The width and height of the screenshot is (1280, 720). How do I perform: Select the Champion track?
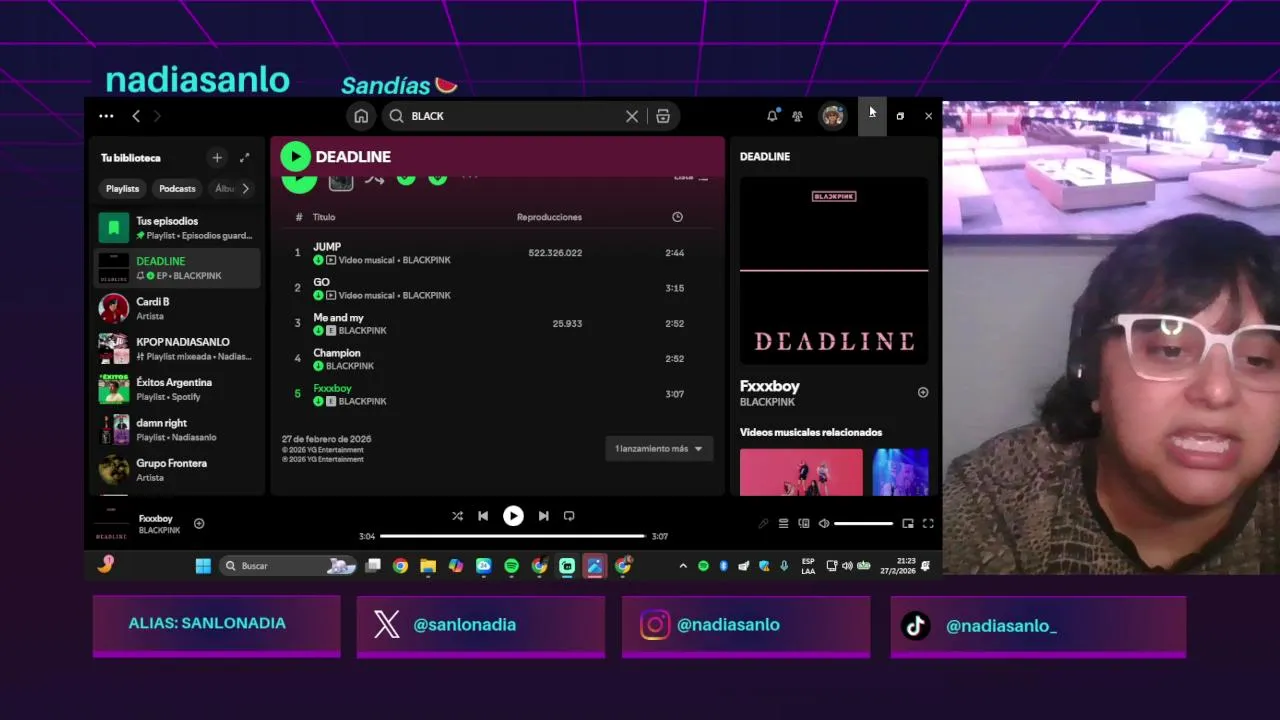click(336, 353)
